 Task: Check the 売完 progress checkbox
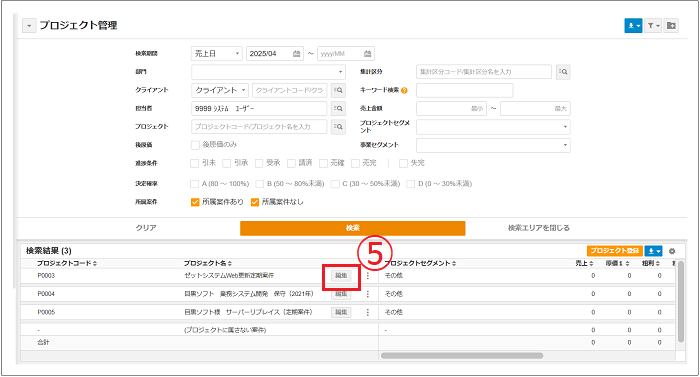coord(356,163)
